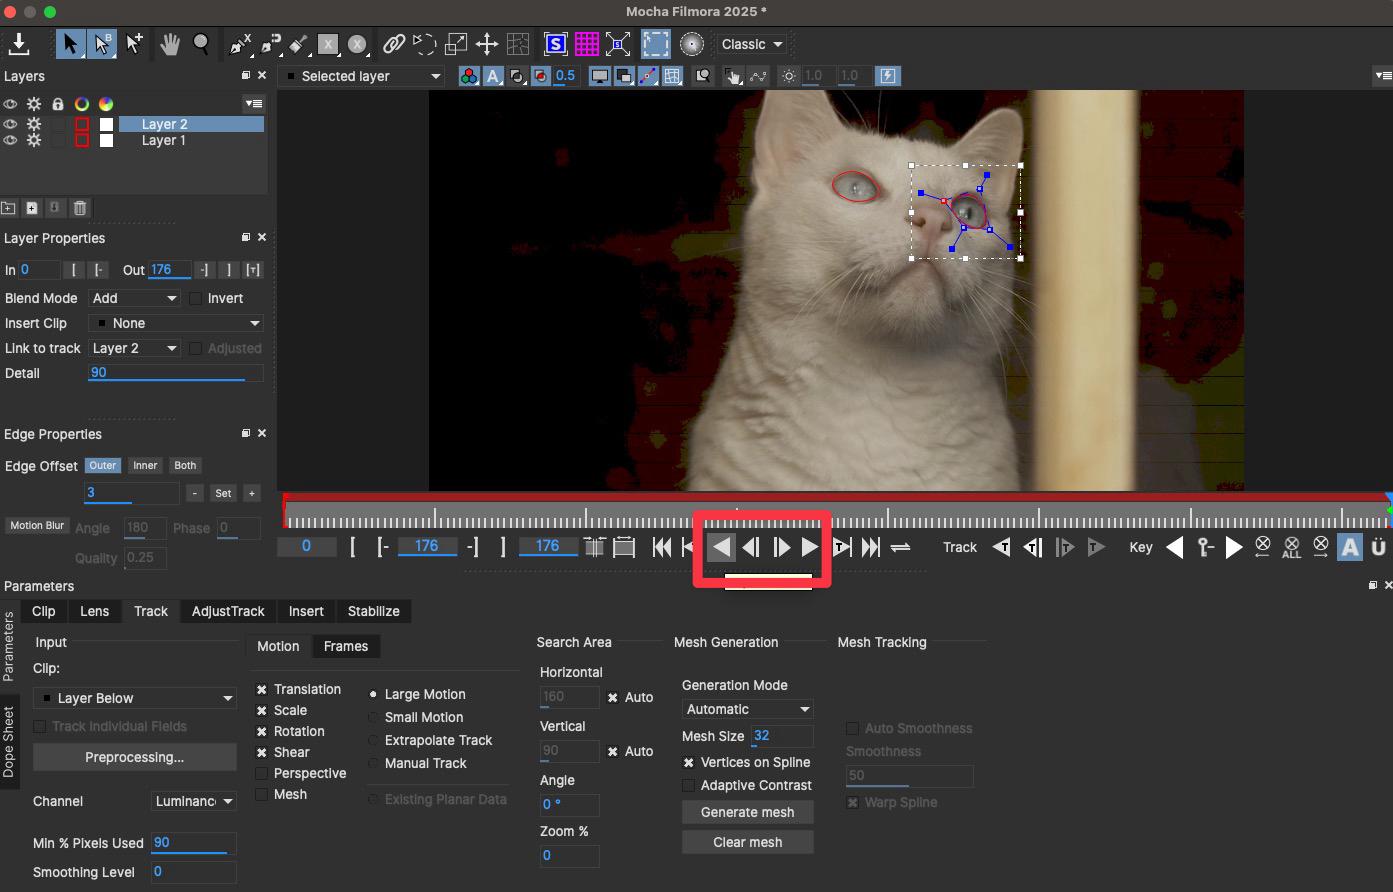
Task: Select Inner edge offset button
Action: pyautogui.click(x=145, y=466)
